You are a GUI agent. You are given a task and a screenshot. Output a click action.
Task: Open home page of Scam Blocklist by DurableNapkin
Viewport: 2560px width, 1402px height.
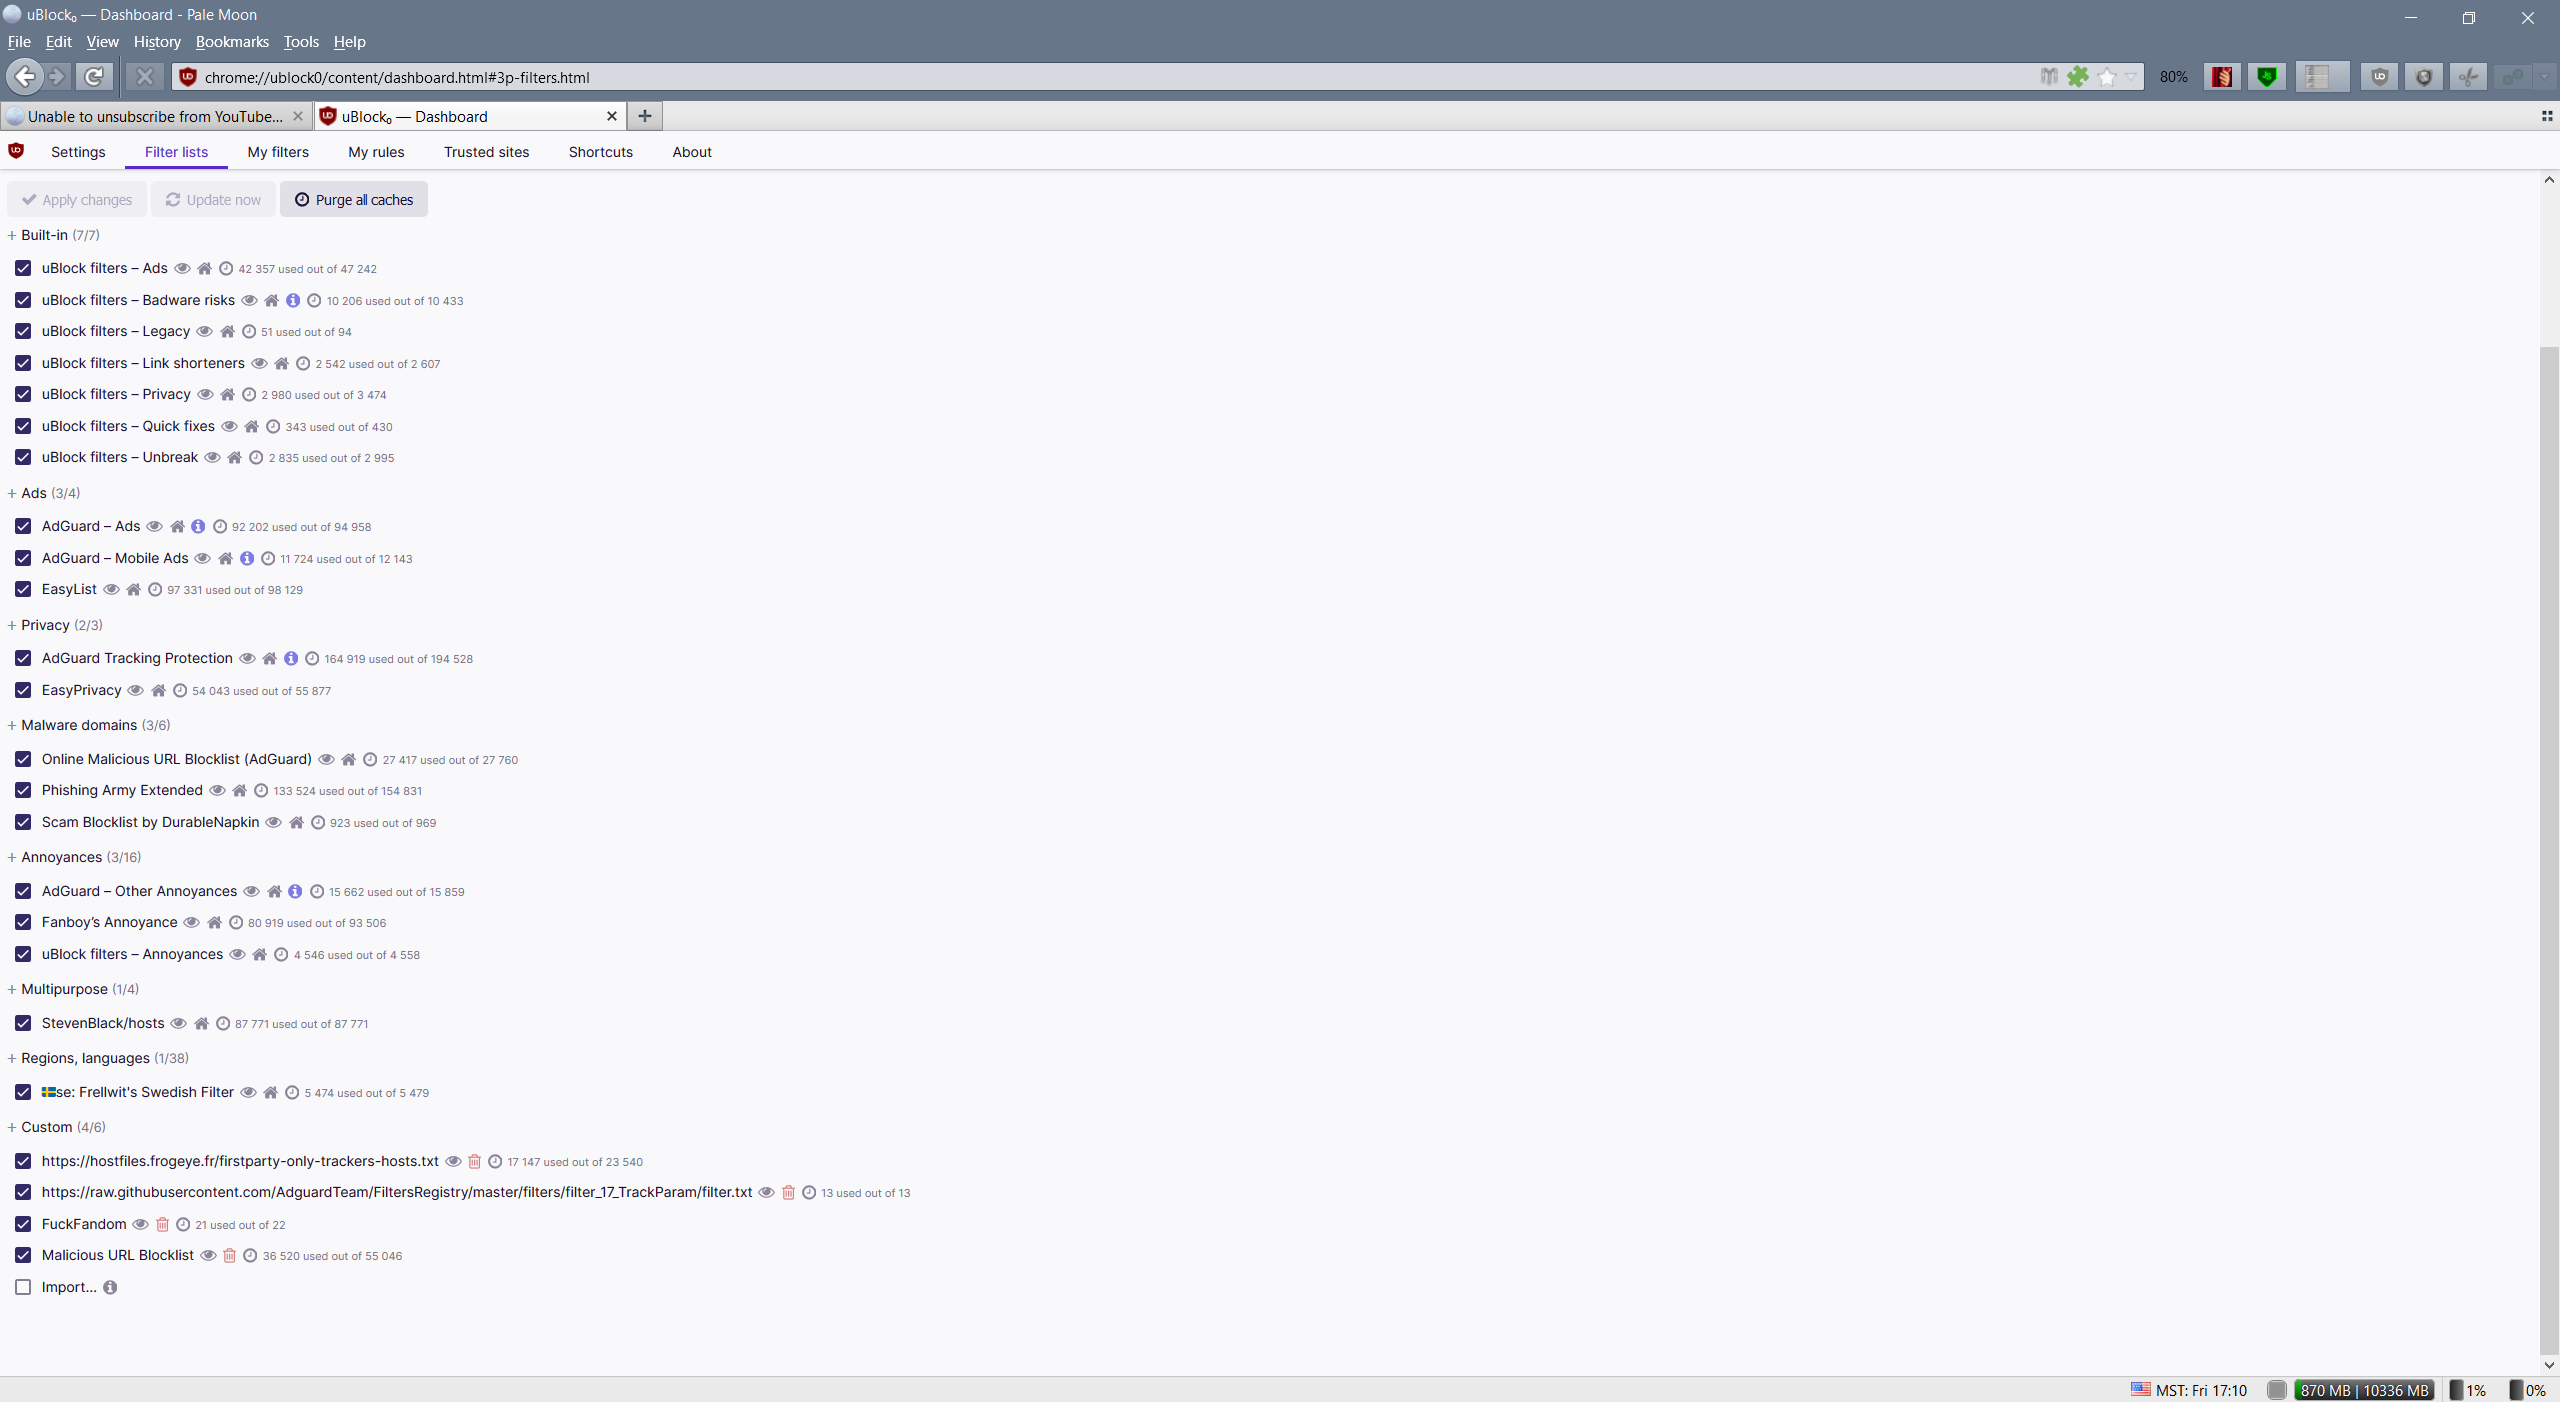[x=296, y=823]
